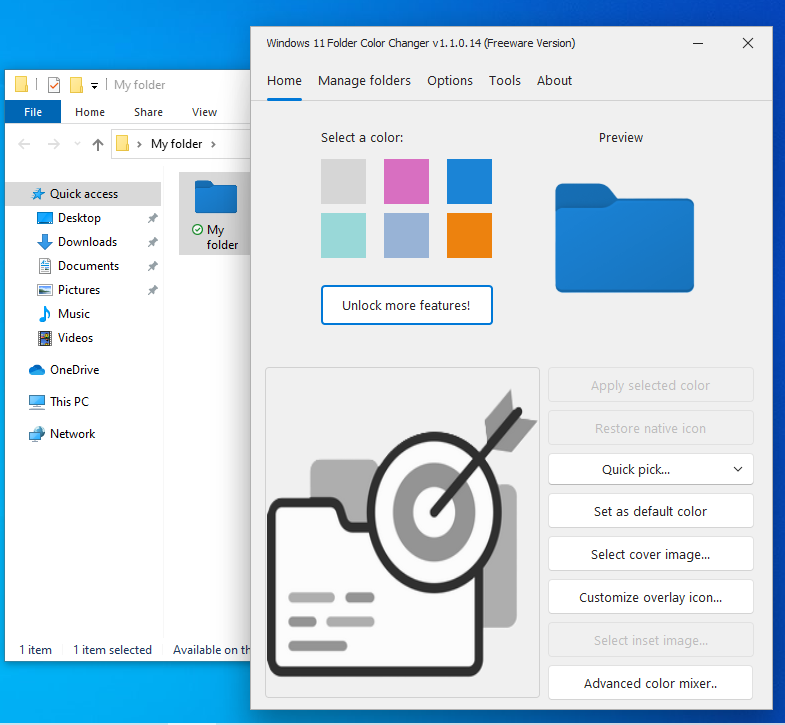Open the File menu in Explorer
785x725 pixels.
(x=33, y=112)
